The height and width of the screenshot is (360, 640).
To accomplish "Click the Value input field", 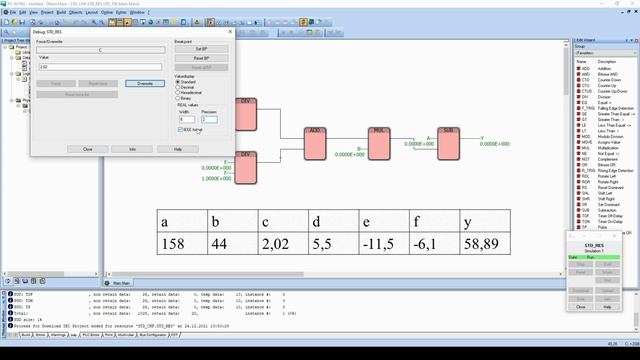I will point(100,67).
